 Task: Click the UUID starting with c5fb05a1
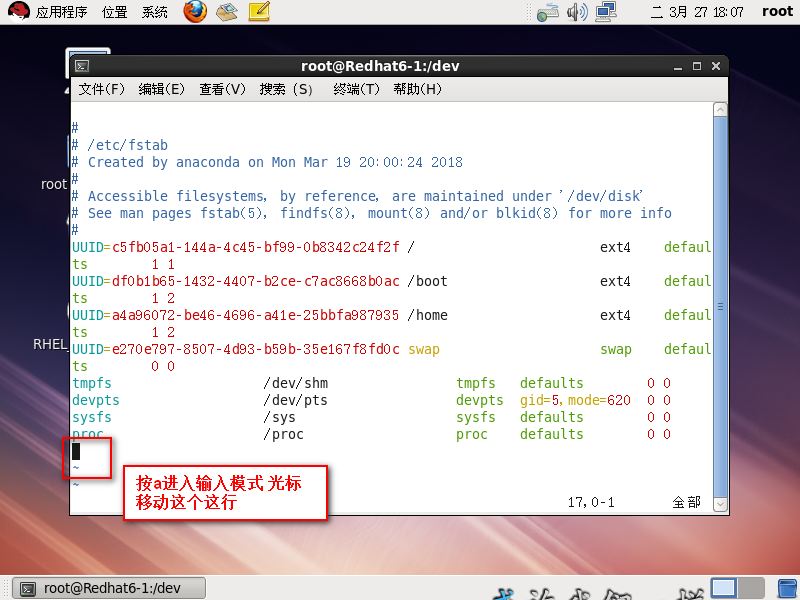(x=256, y=247)
